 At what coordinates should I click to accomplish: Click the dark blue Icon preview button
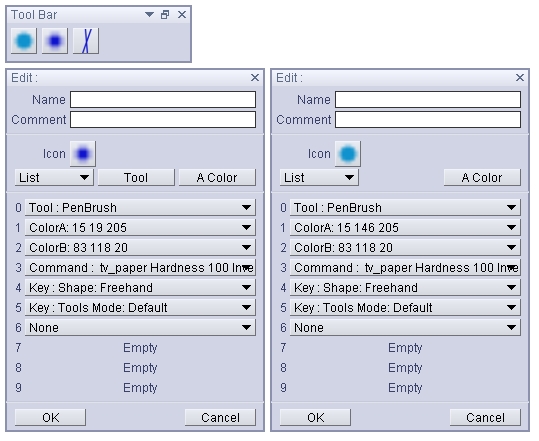pyautogui.click(x=83, y=154)
